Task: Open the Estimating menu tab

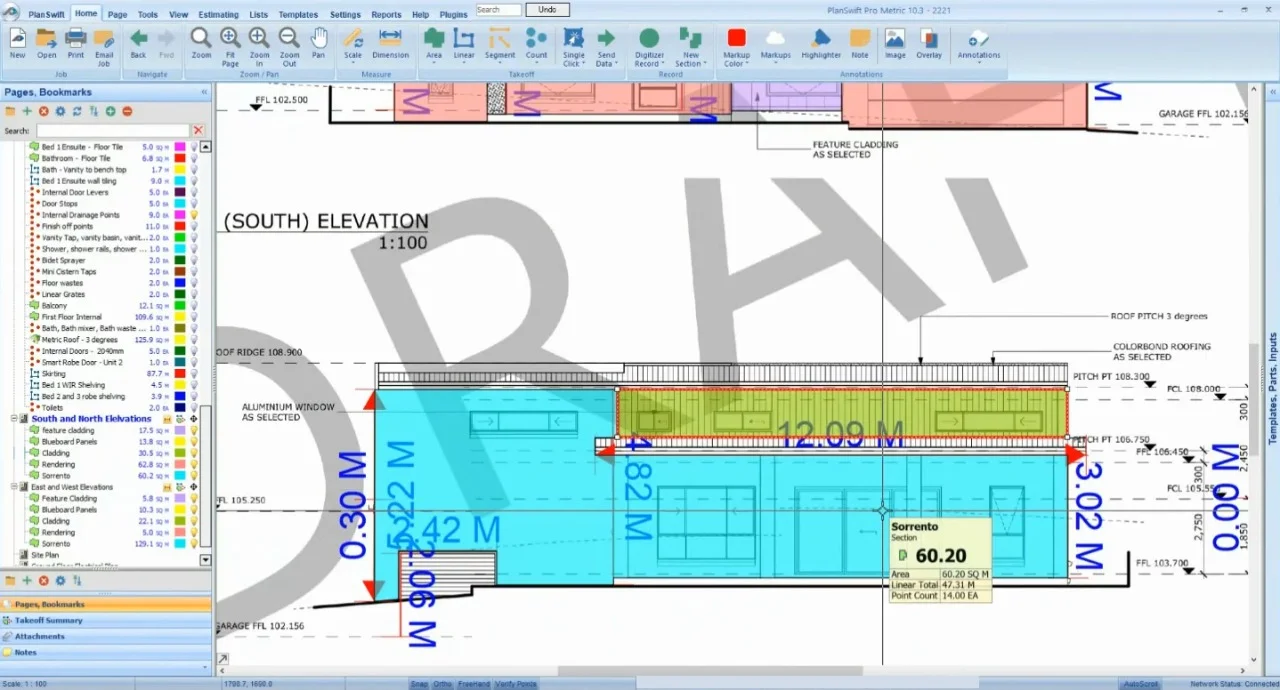Action: coord(218,15)
